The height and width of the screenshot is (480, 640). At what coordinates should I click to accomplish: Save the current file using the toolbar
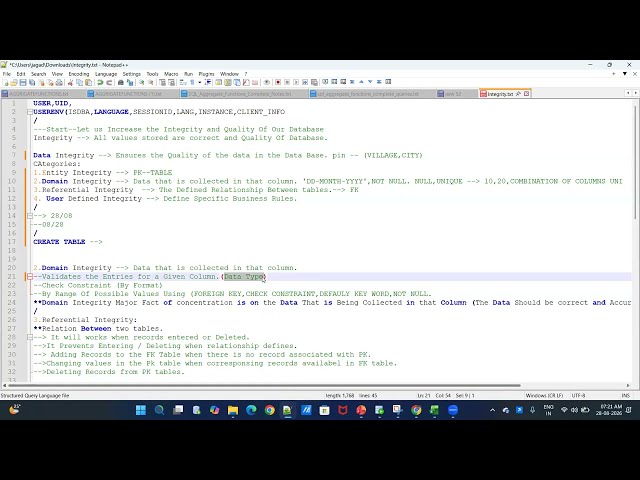[x=23, y=82]
